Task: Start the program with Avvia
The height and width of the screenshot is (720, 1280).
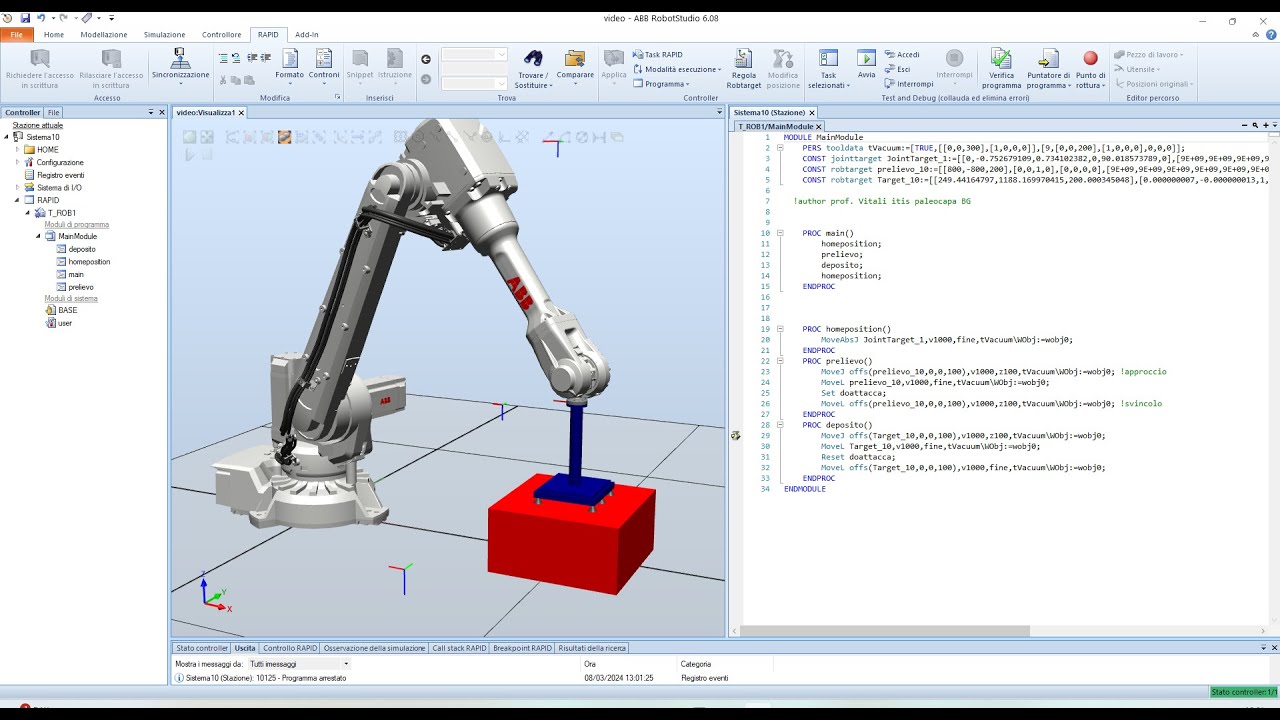Action: pos(866,58)
